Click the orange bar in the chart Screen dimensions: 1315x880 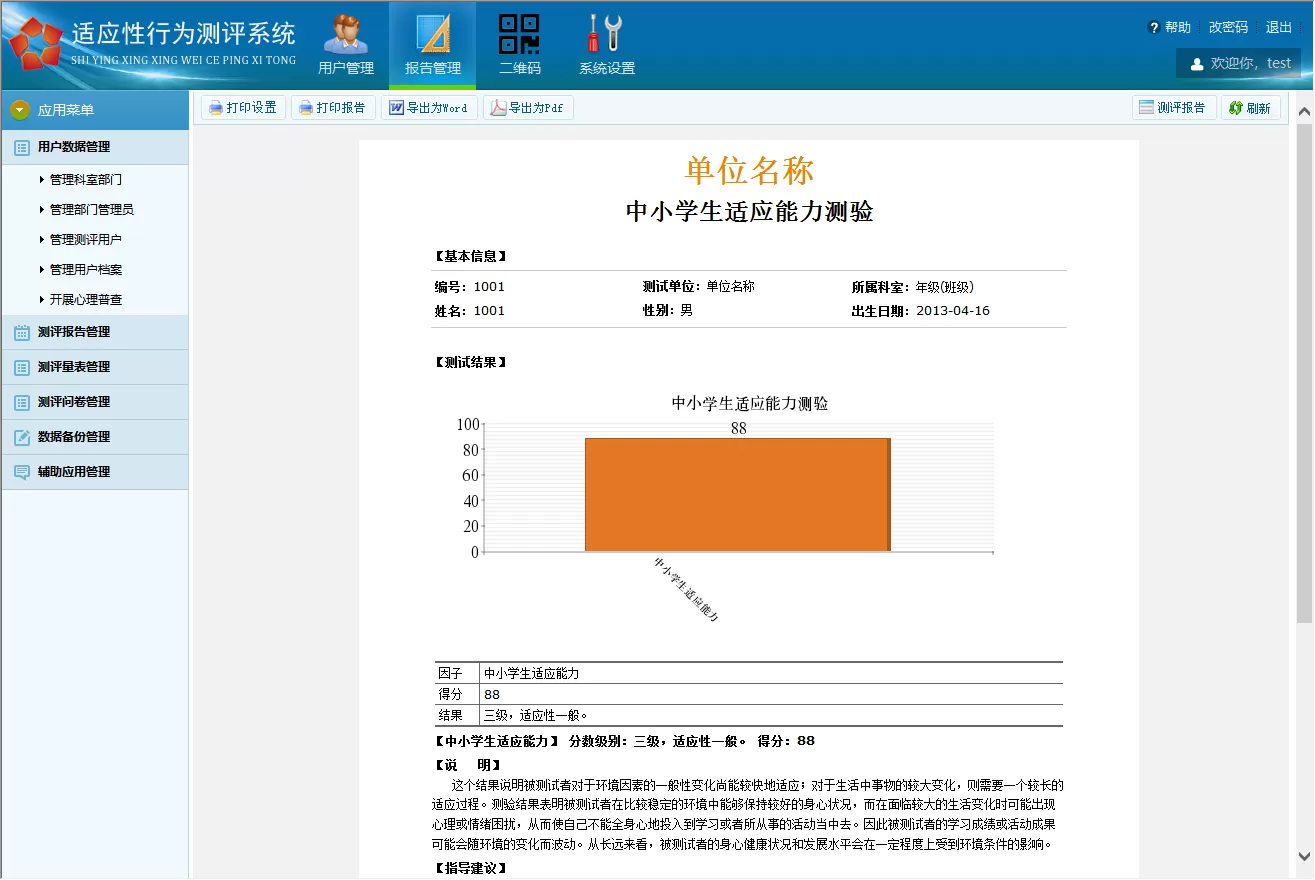pyautogui.click(x=738, y=495)
